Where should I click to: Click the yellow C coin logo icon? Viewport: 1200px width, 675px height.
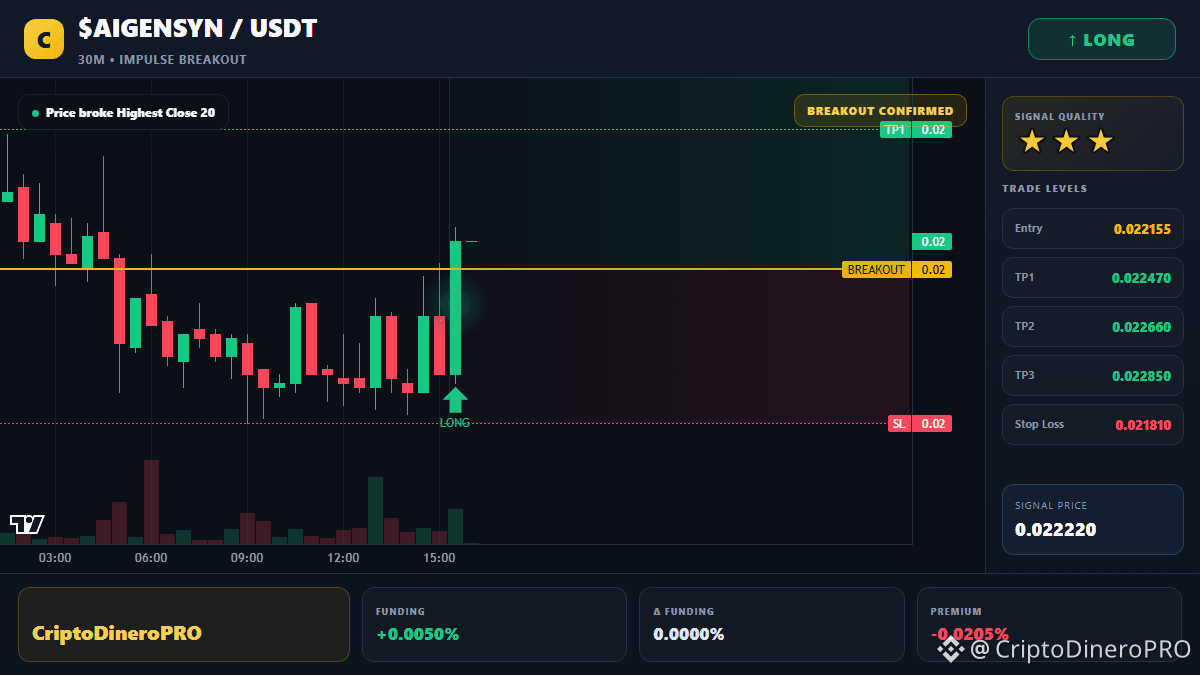click(x=44, y=39)
